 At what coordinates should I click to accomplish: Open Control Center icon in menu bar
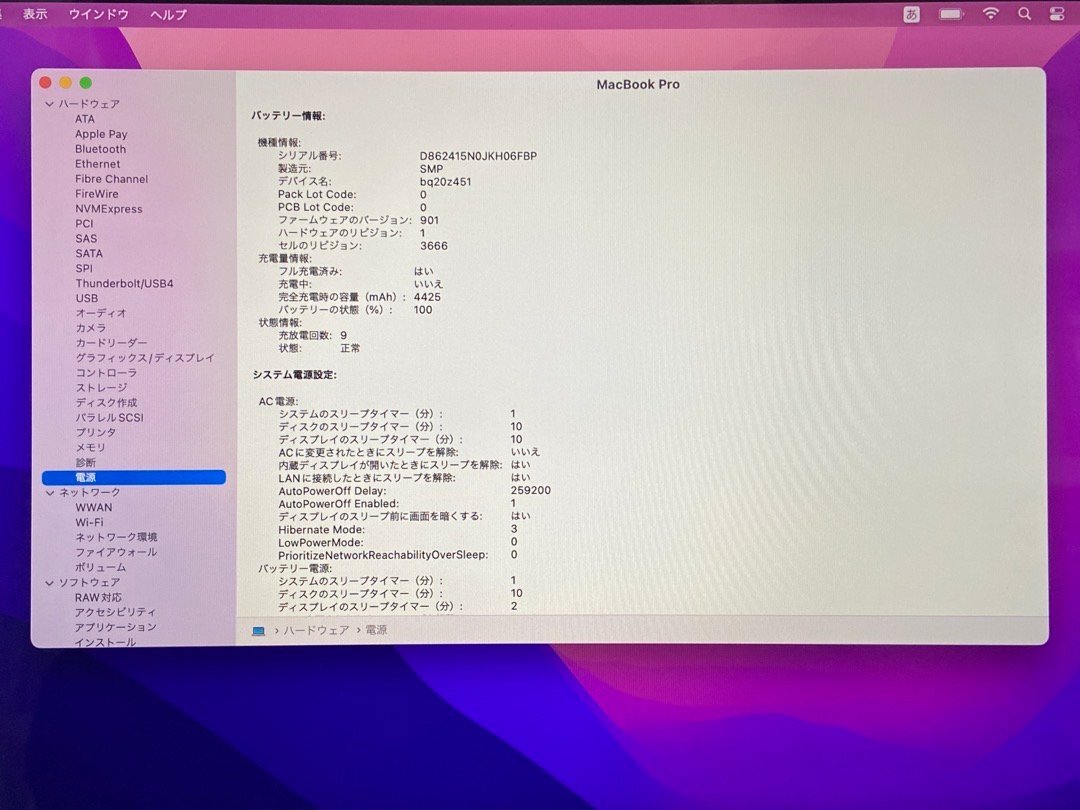(1057, 14)
